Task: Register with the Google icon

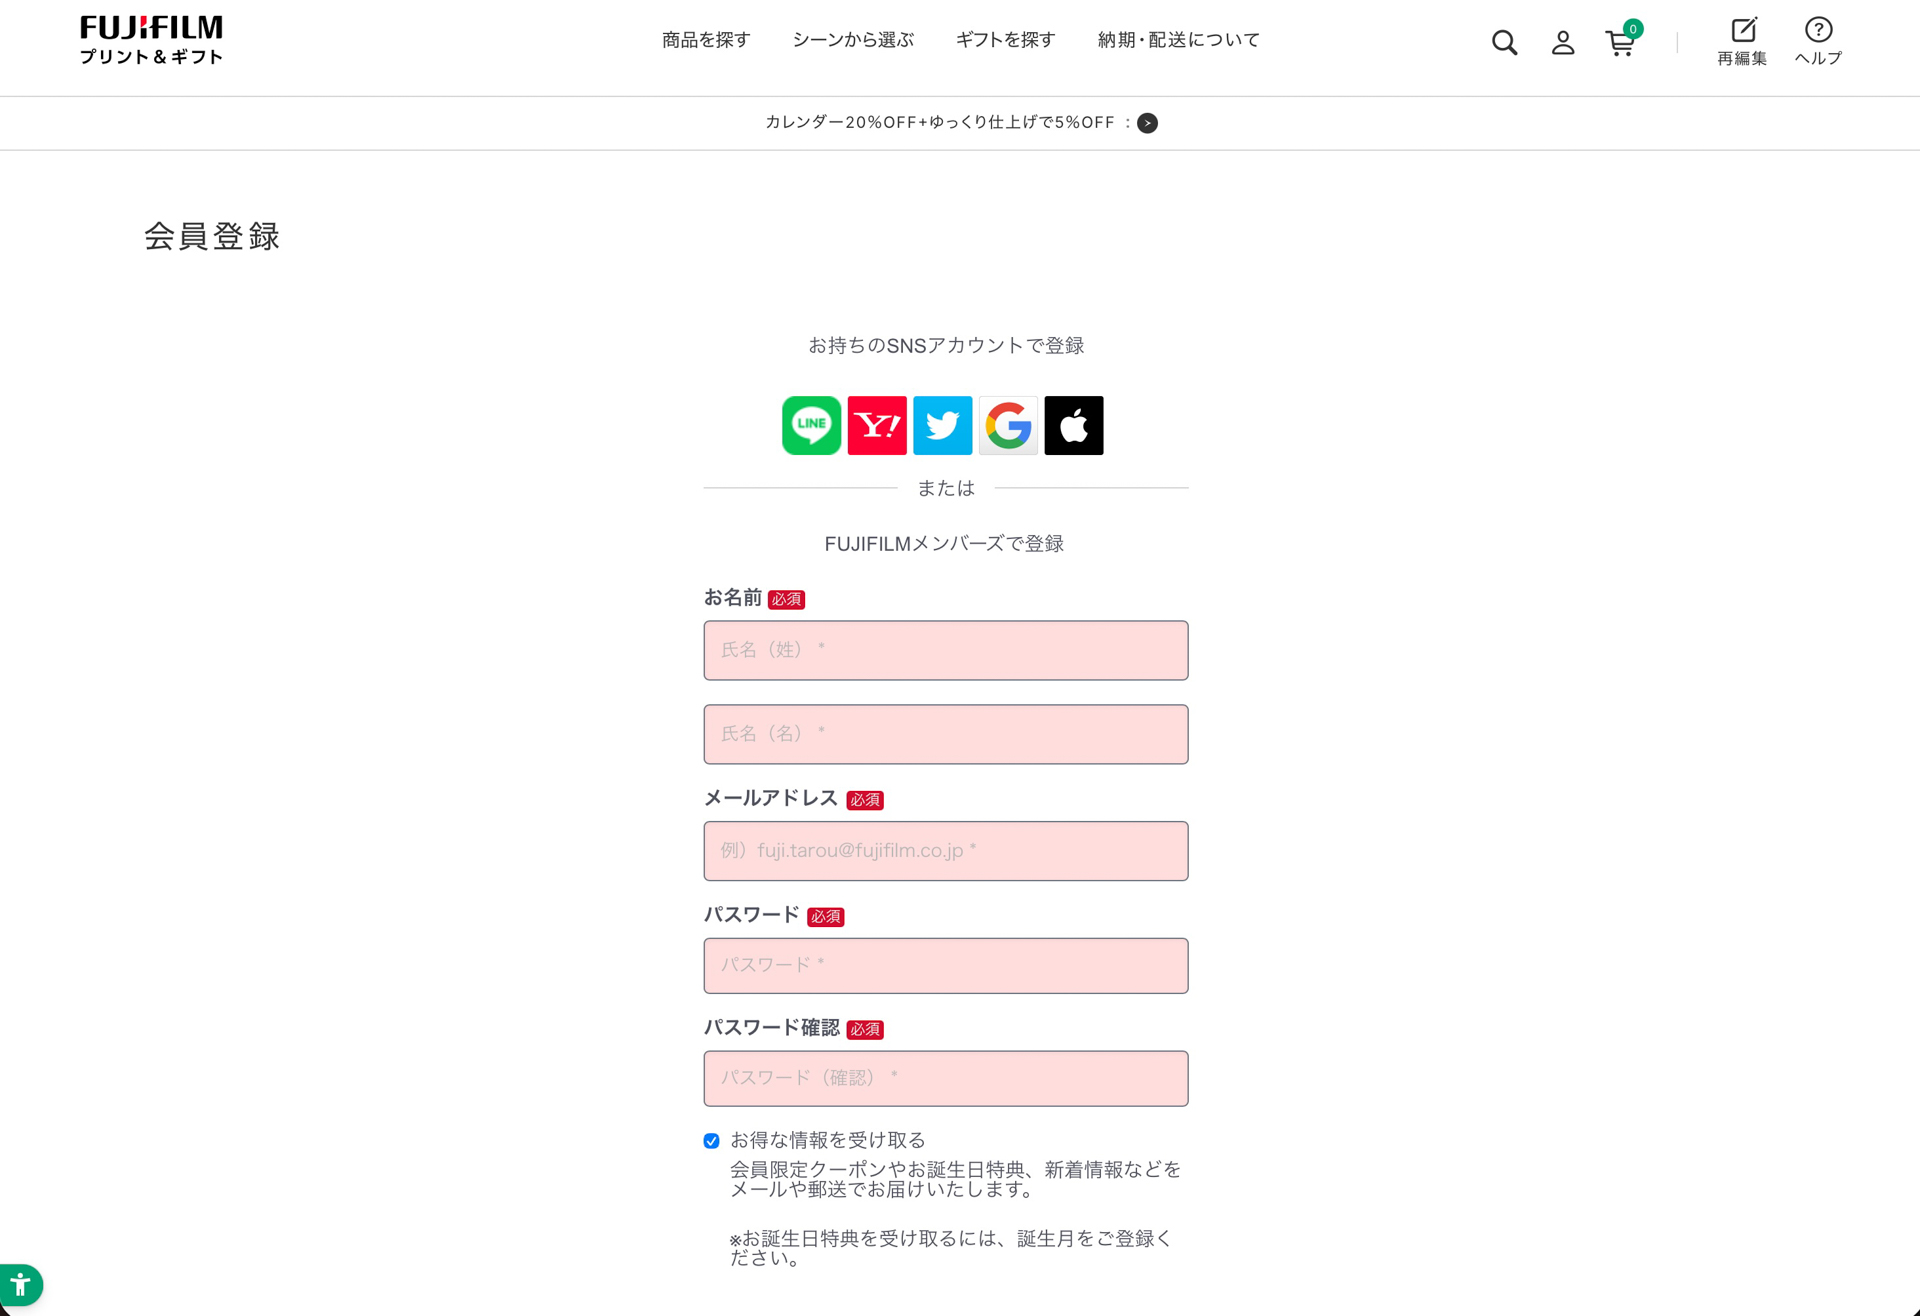Action: (x=1008, y=425)
